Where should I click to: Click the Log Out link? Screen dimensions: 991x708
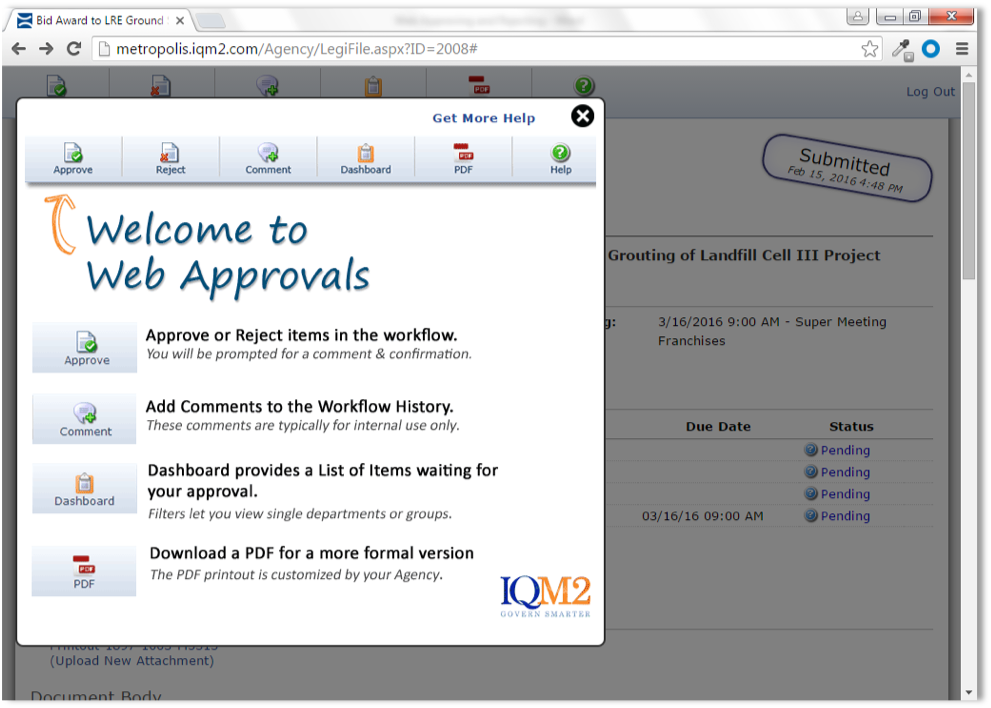click(930, 92)
